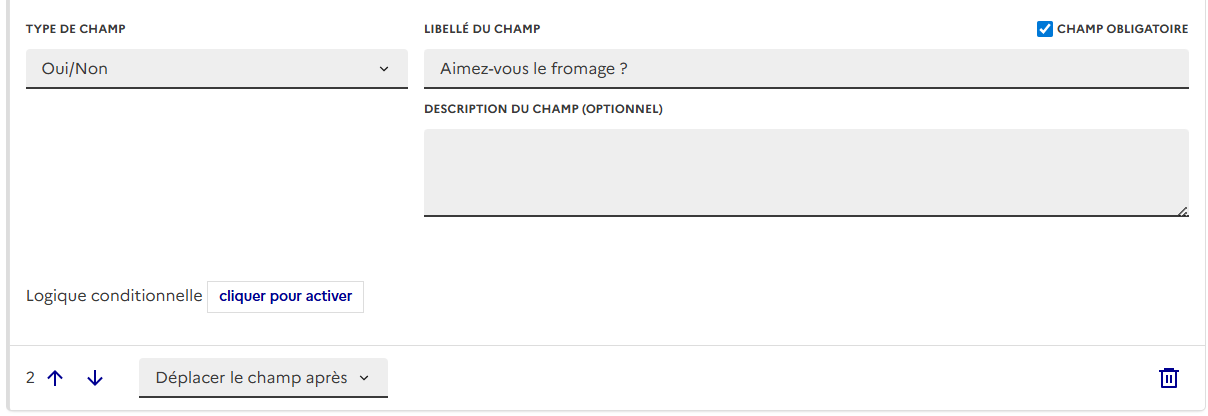Viewport: 1208px width, 416px height.
Task: Click the chevron beside "Déplacer le champ après"
Action: 364,378
